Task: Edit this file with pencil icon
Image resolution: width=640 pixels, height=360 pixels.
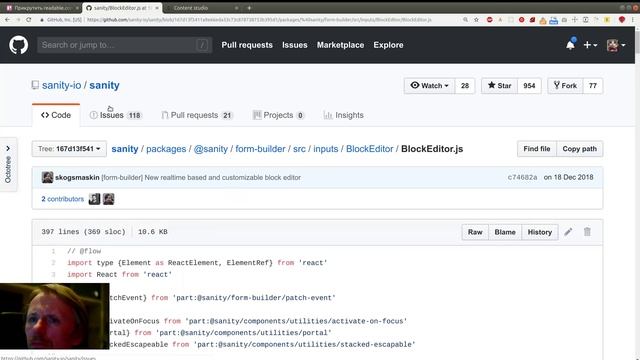Action: coord(568,232)
